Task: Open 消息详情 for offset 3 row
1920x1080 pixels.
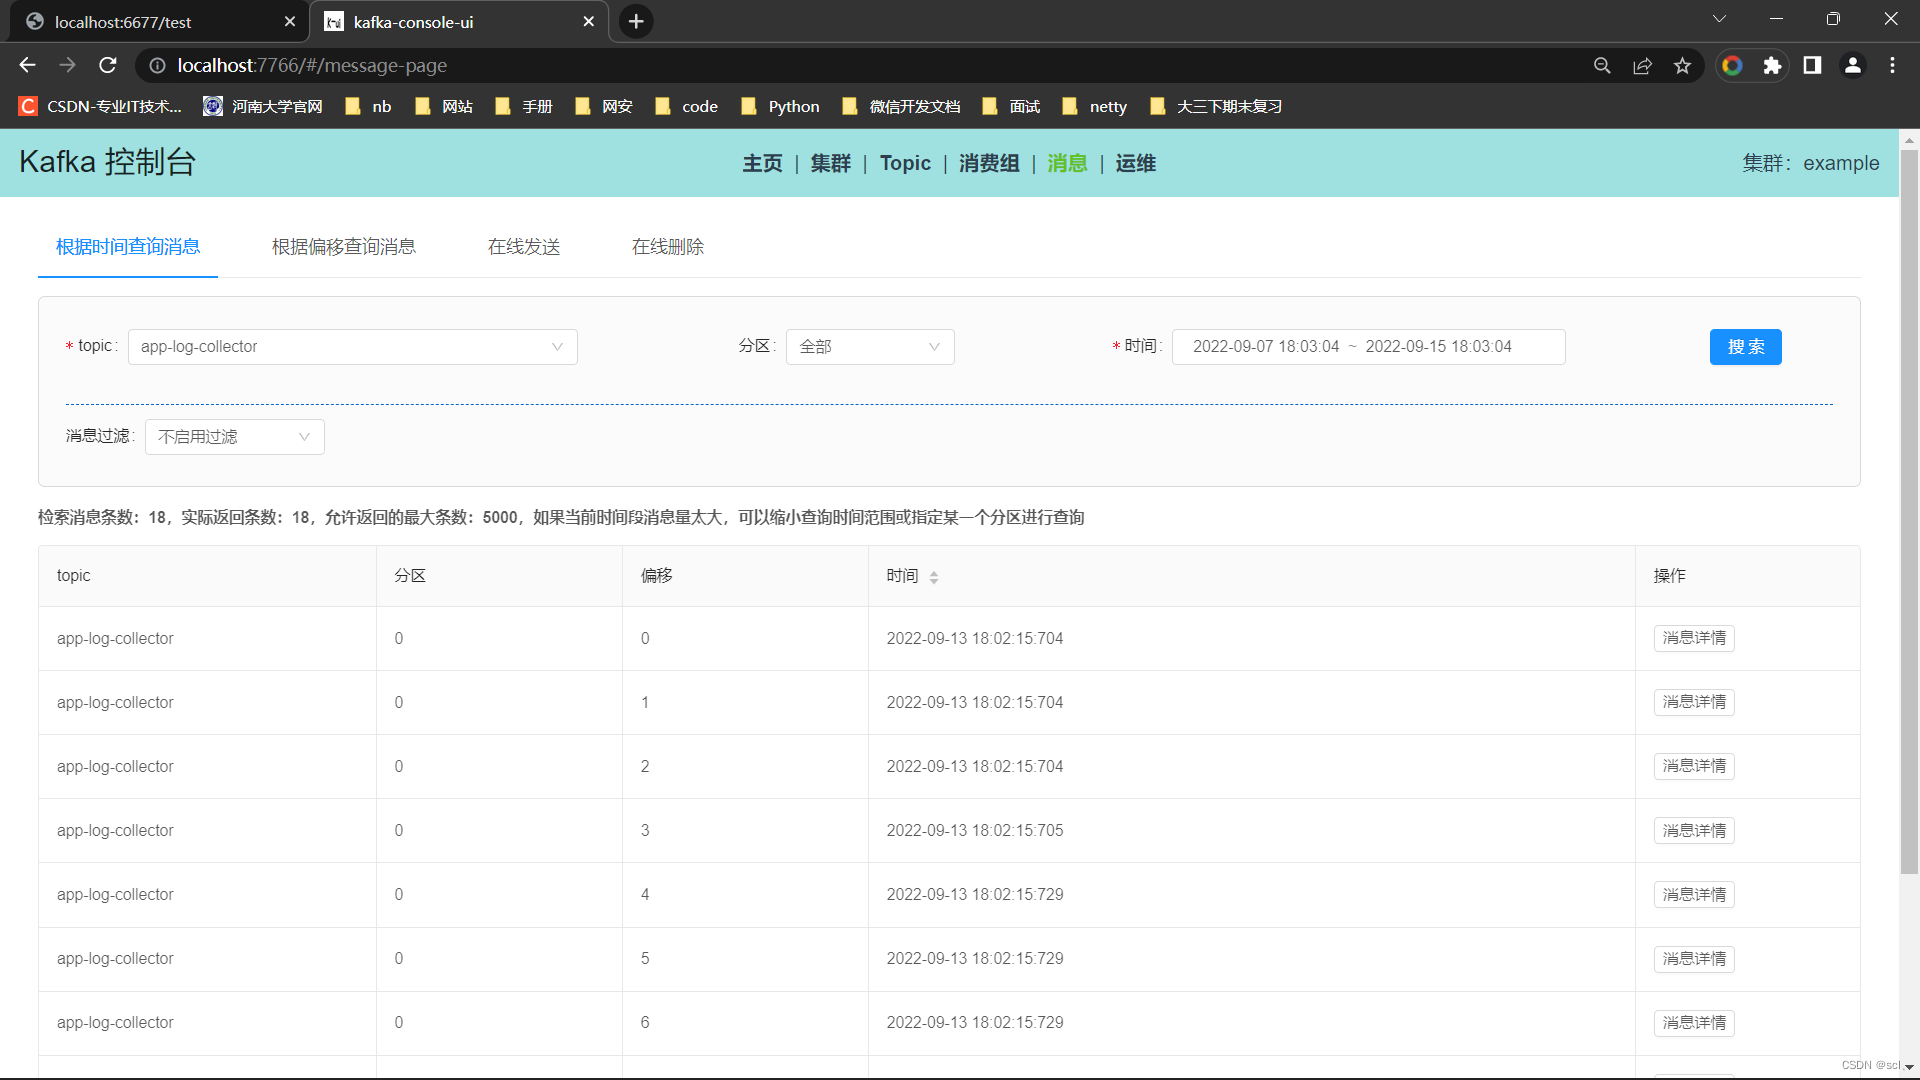Action: coord(1694,831)
